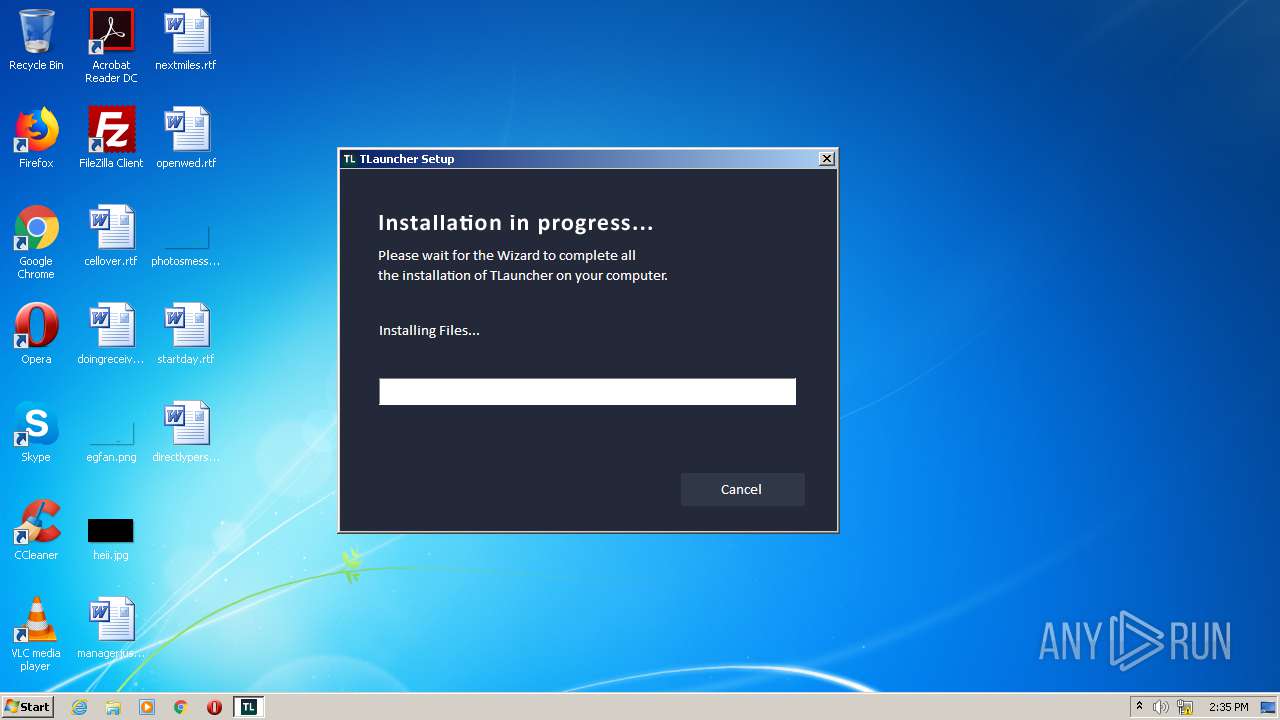Launch Acrobat Reader DC shortcut
1280x720 pixels.
coord(111,46)
